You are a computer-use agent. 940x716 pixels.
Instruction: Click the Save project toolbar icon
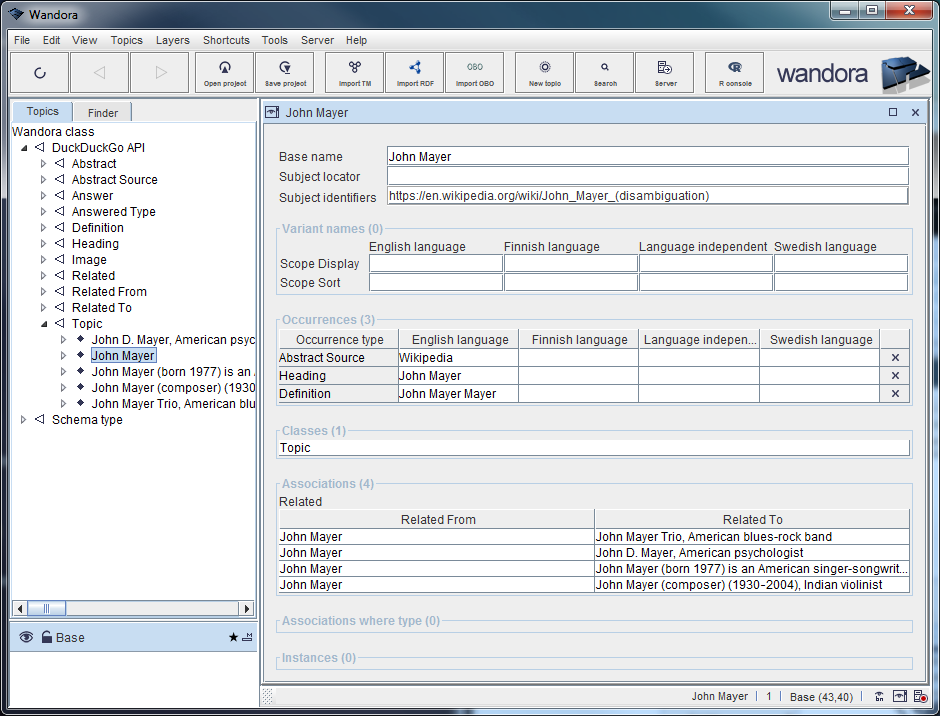285,73
